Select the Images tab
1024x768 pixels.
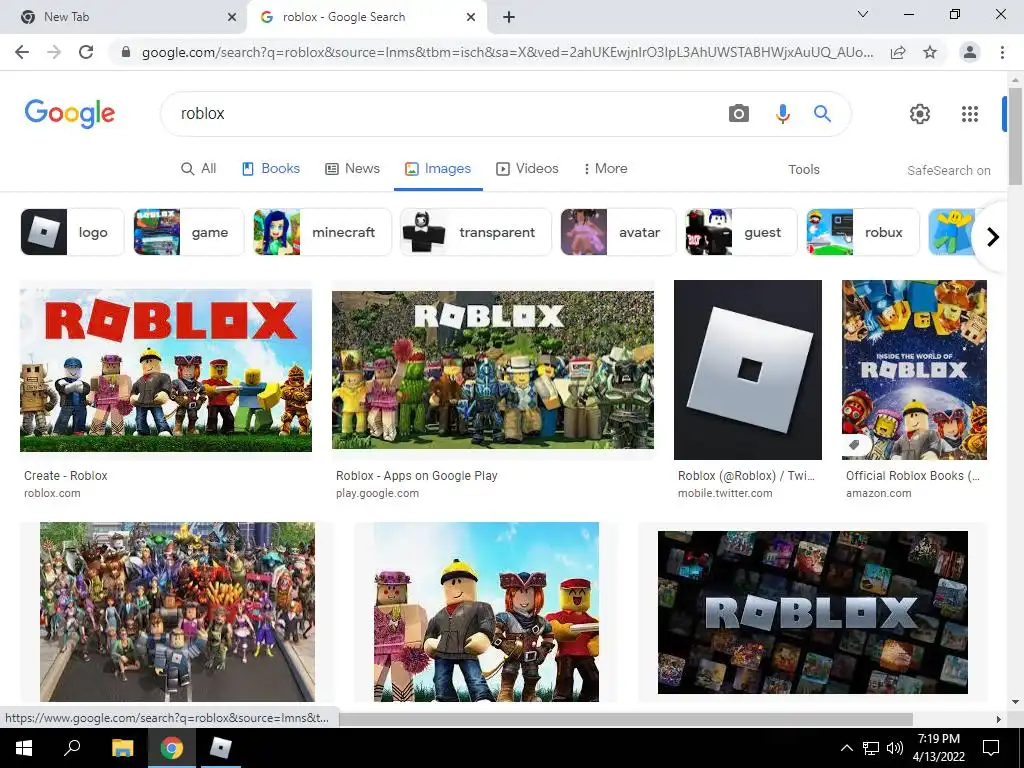(x=438, y=168)
